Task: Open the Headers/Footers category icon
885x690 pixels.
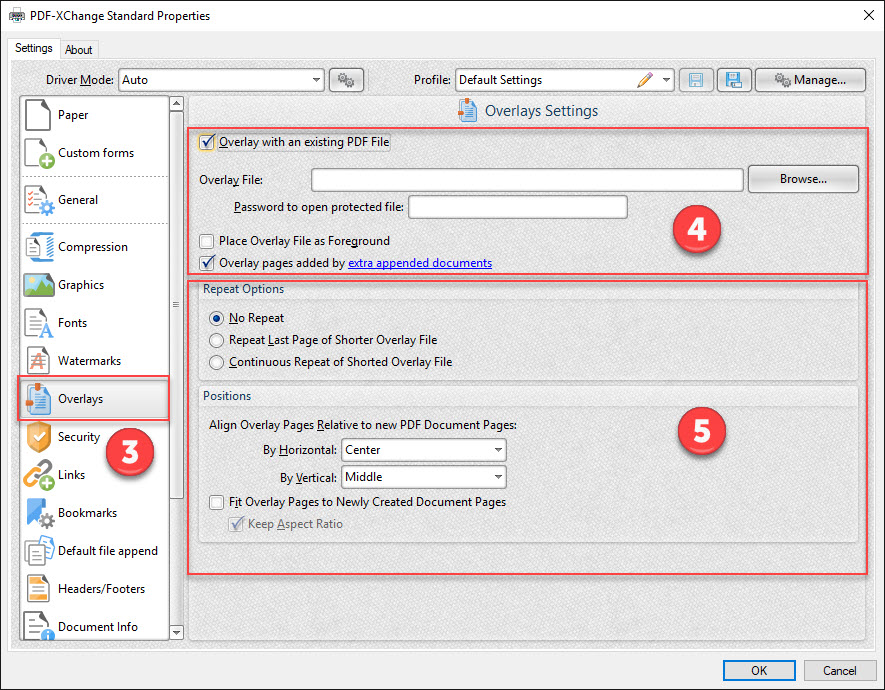Action: (x=38, y=589)
